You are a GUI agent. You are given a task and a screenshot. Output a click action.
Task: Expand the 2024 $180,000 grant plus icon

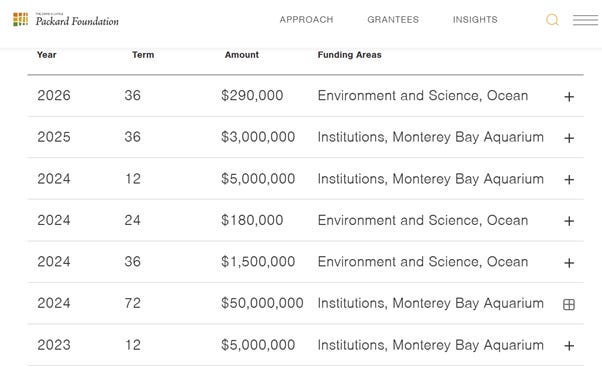coord(569,221)
